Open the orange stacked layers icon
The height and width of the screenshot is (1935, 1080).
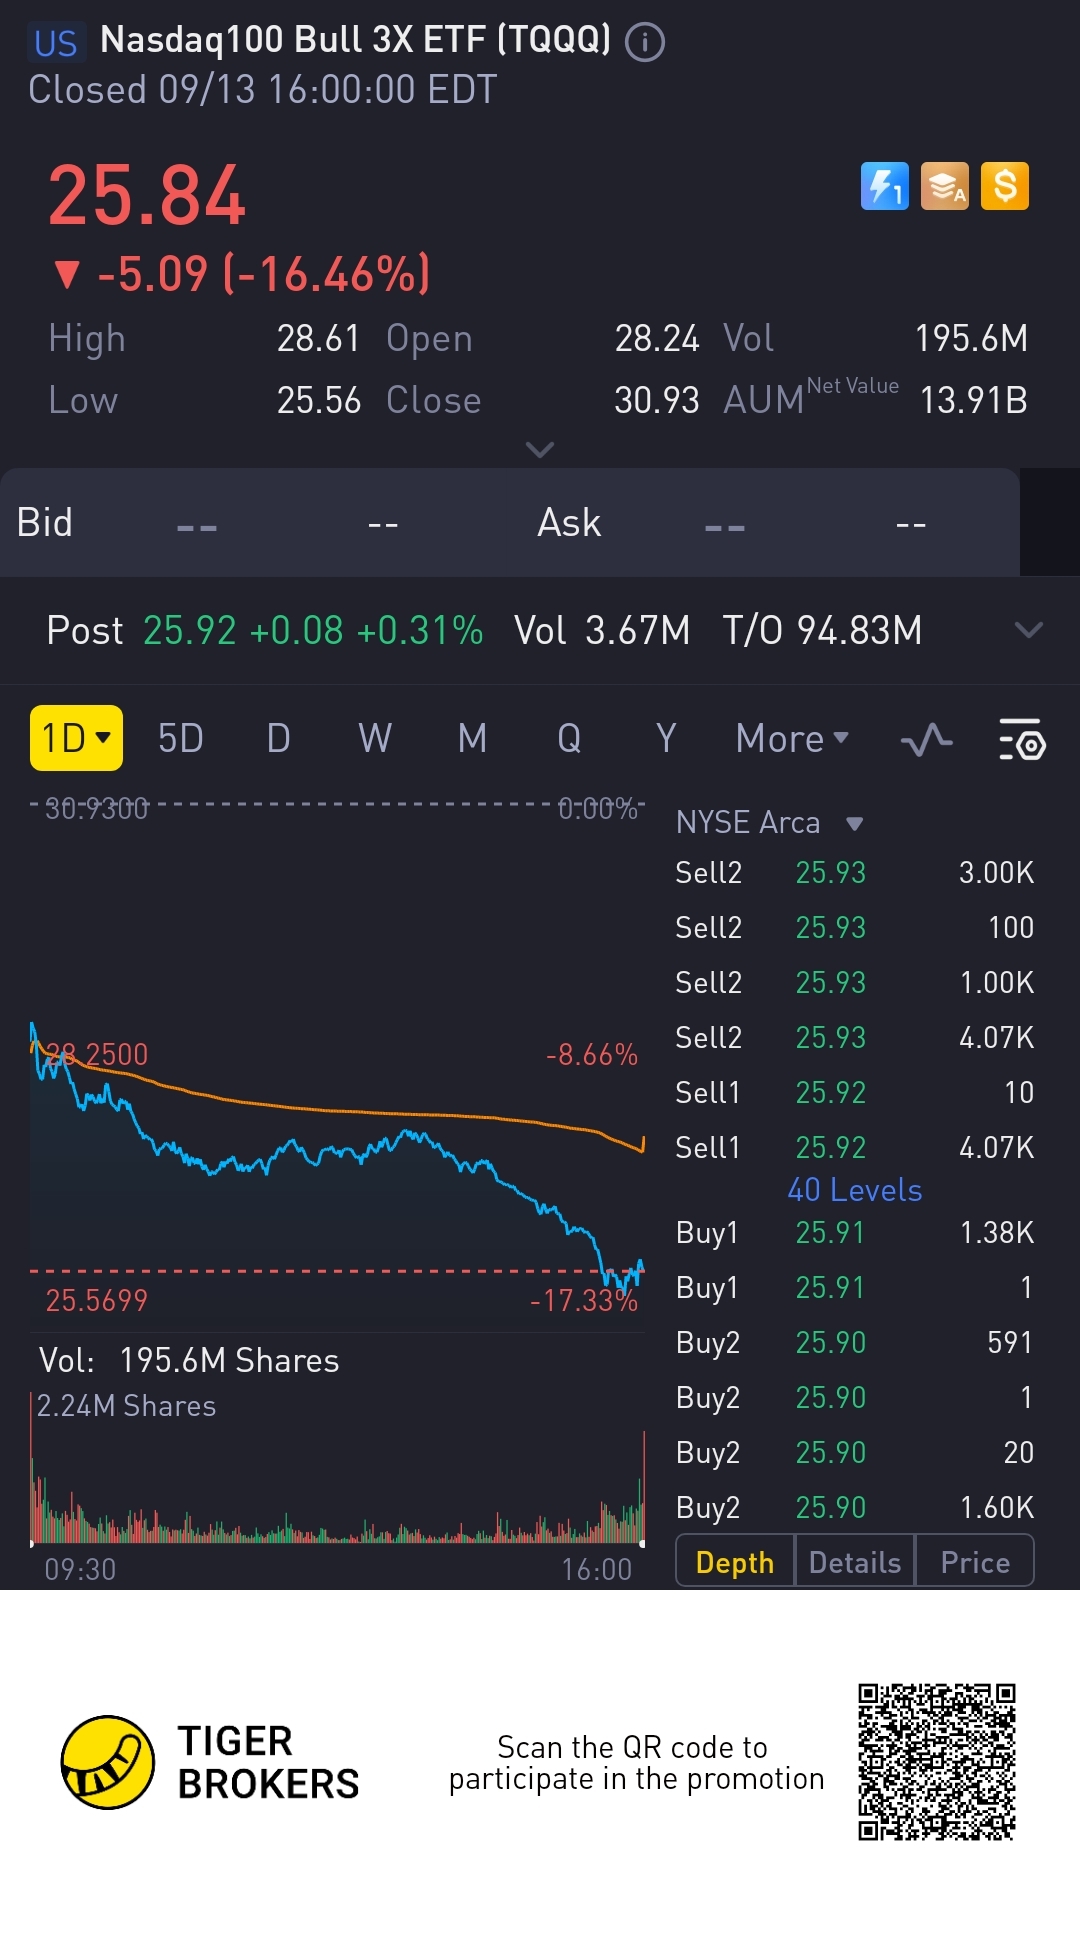tap(945, 186)
